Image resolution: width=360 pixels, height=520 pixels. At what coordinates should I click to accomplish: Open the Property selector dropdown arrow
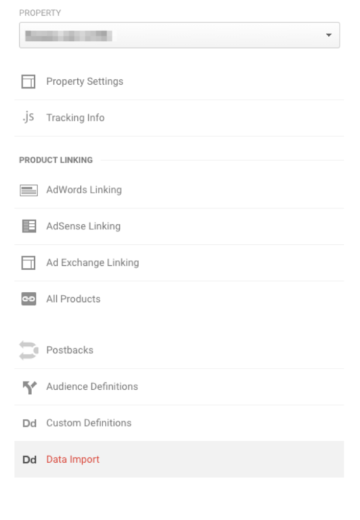pyautogui.click(x=329, y=35)
